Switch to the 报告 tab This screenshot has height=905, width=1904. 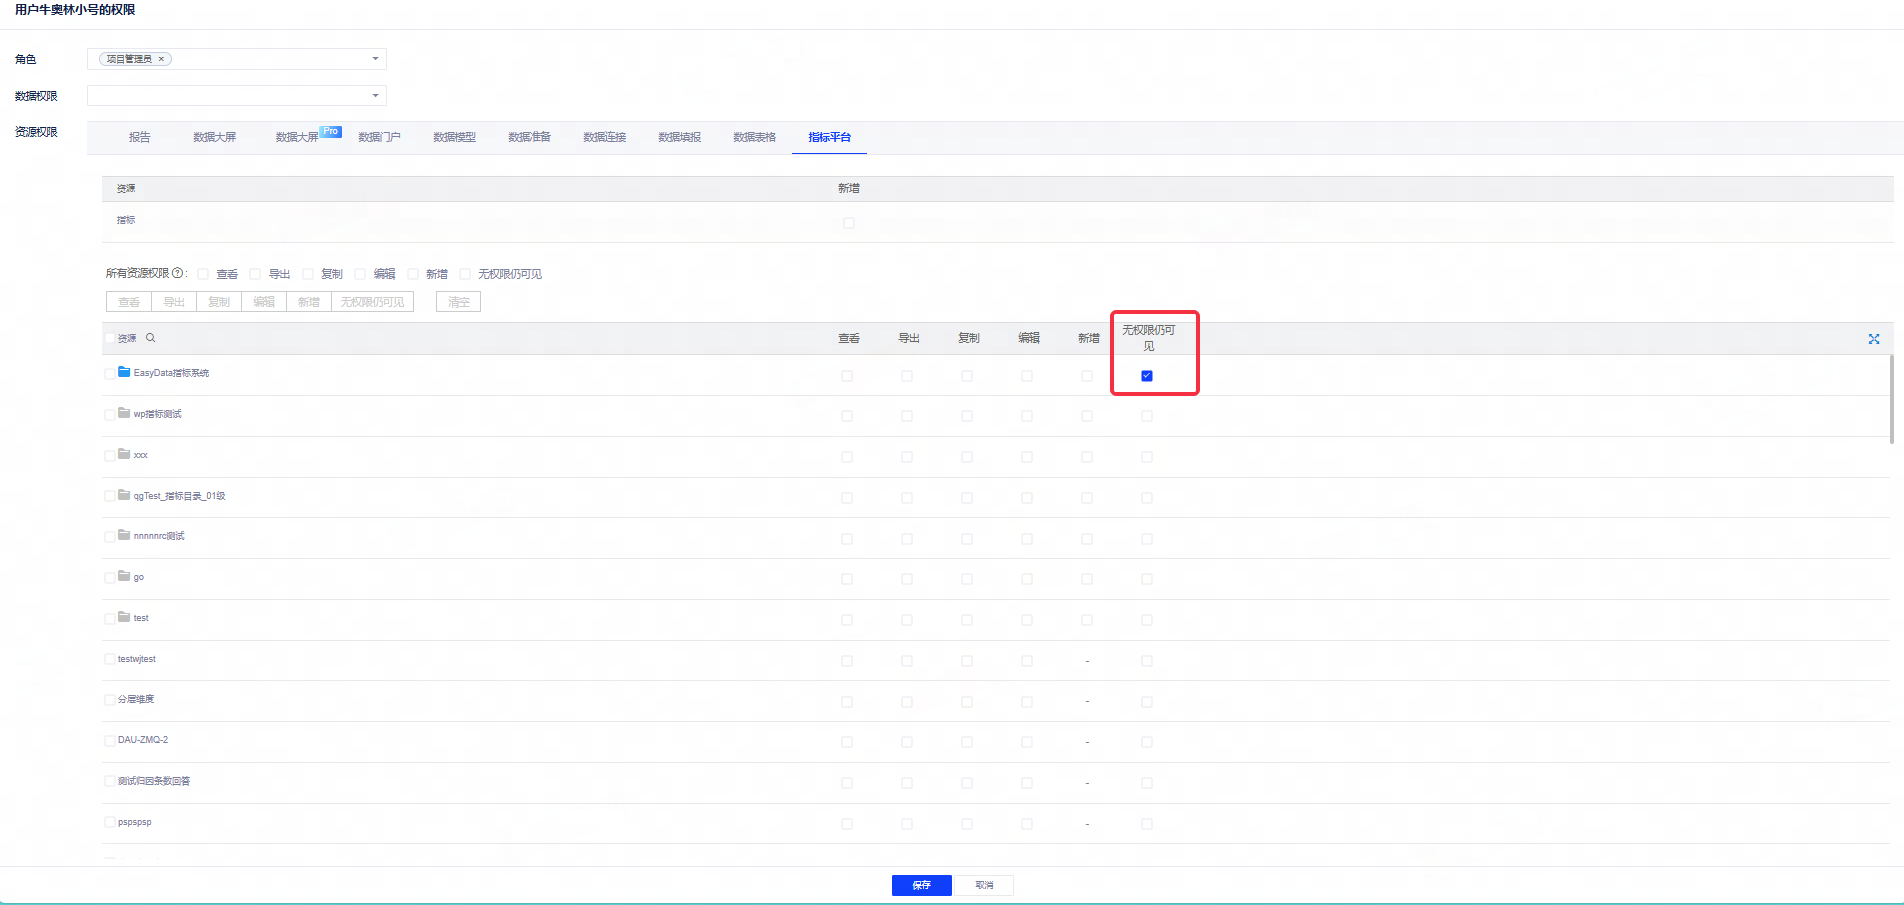(139, 137)
